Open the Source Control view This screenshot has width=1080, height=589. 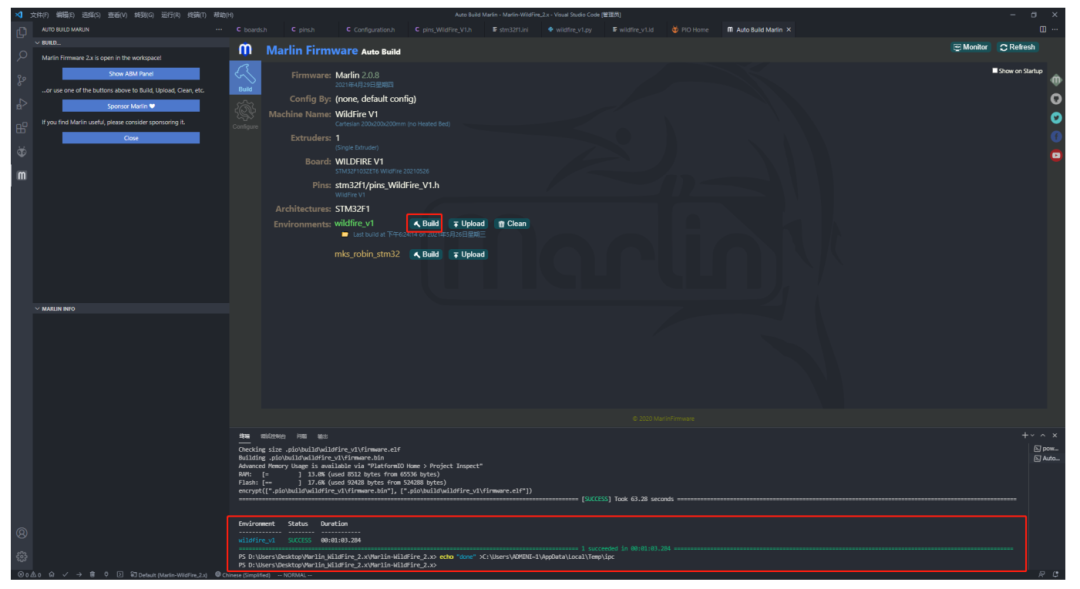22,81
